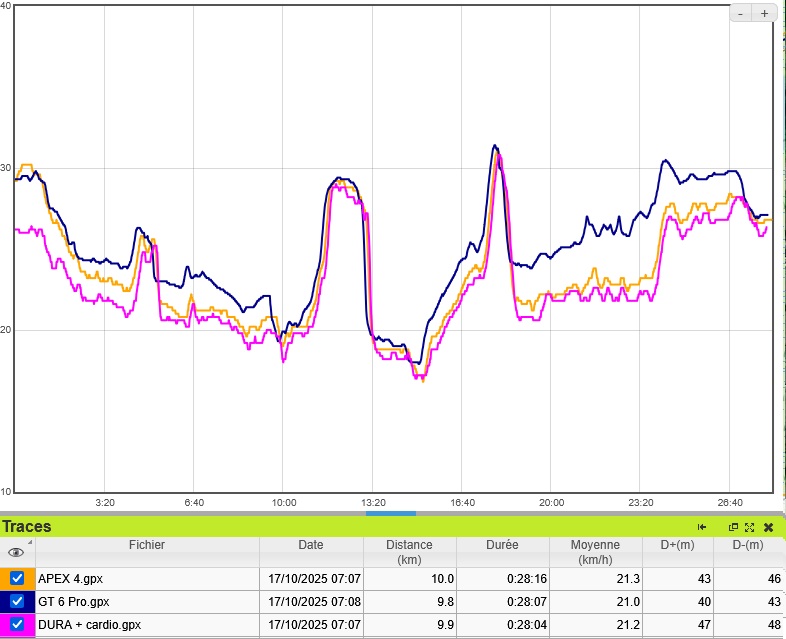Viewport: 786px width, 639px height.
Task: Click the fullscreen expand icon in Traces header
Action: pos(749,527)
